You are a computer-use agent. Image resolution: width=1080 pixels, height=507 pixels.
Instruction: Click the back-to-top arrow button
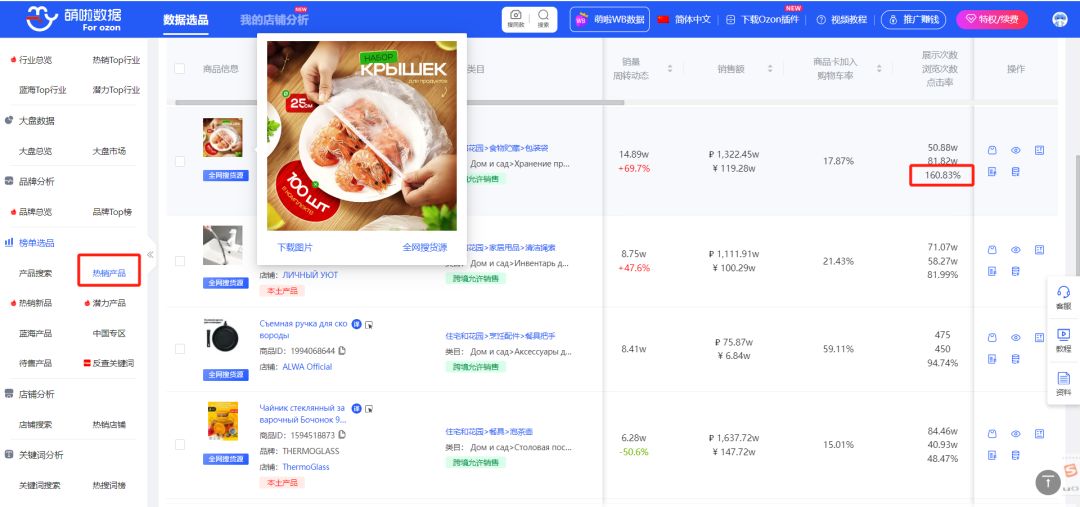click(1048, 482)
